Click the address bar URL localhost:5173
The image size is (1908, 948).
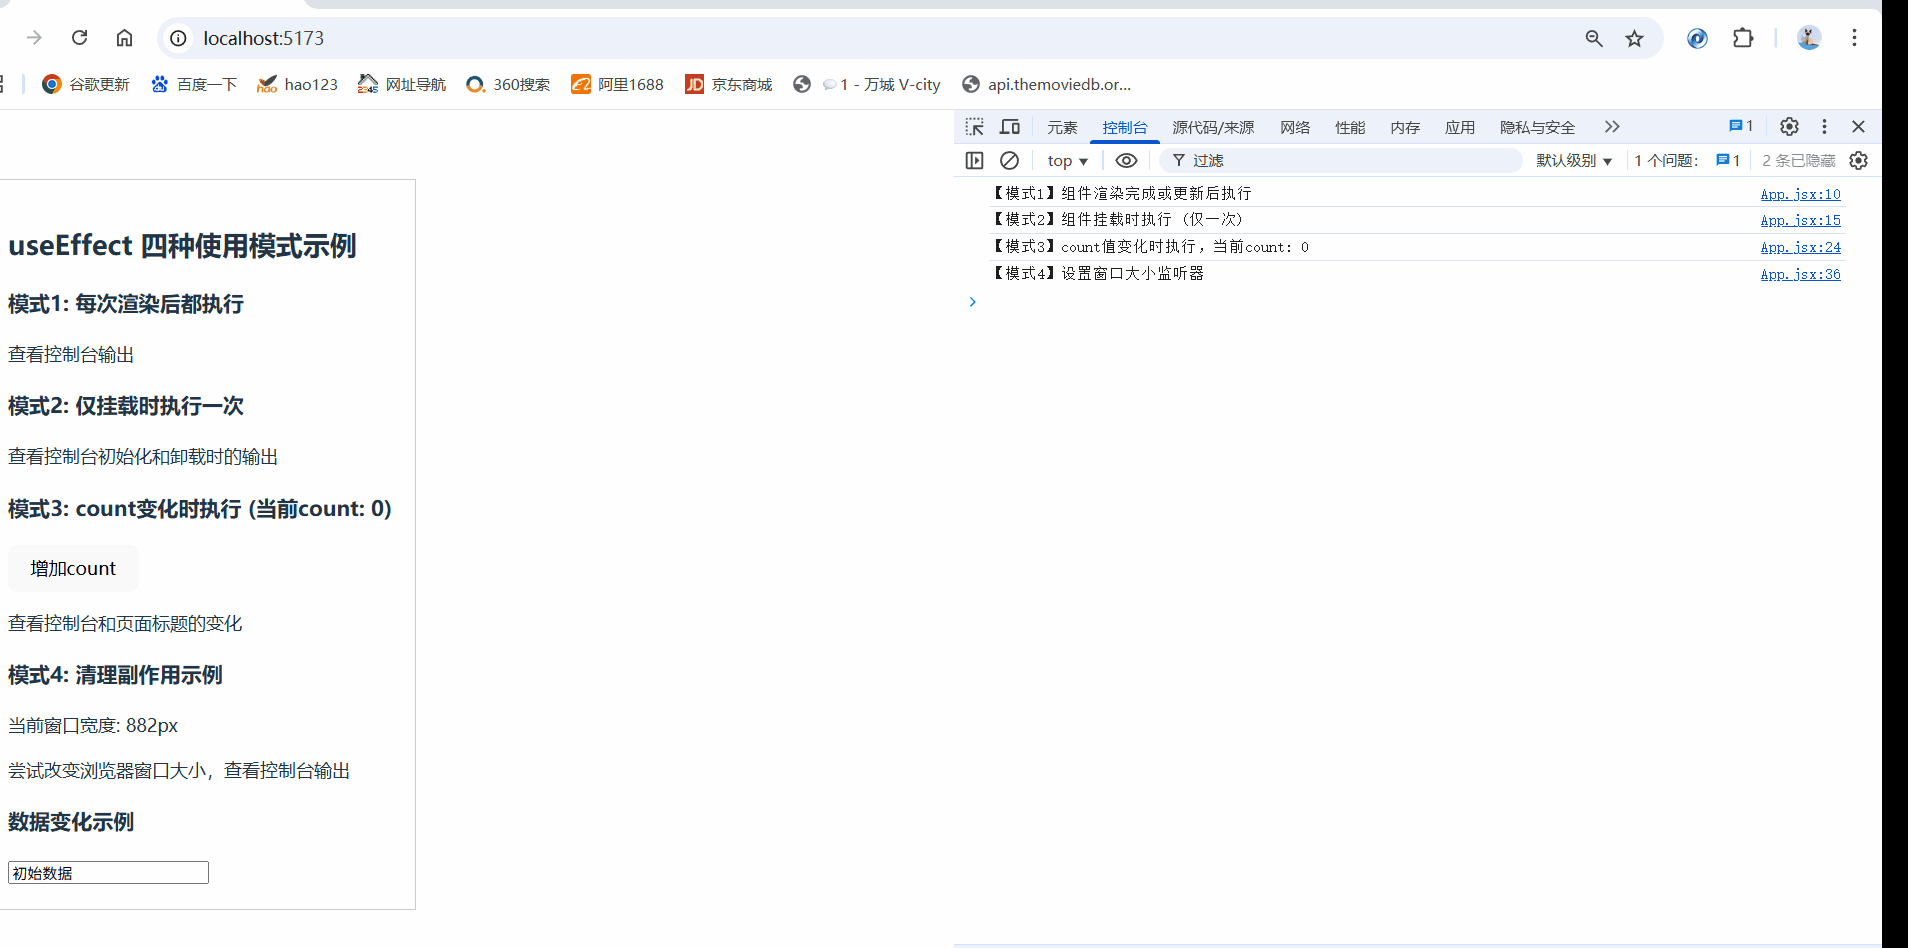tap(264, 38)
